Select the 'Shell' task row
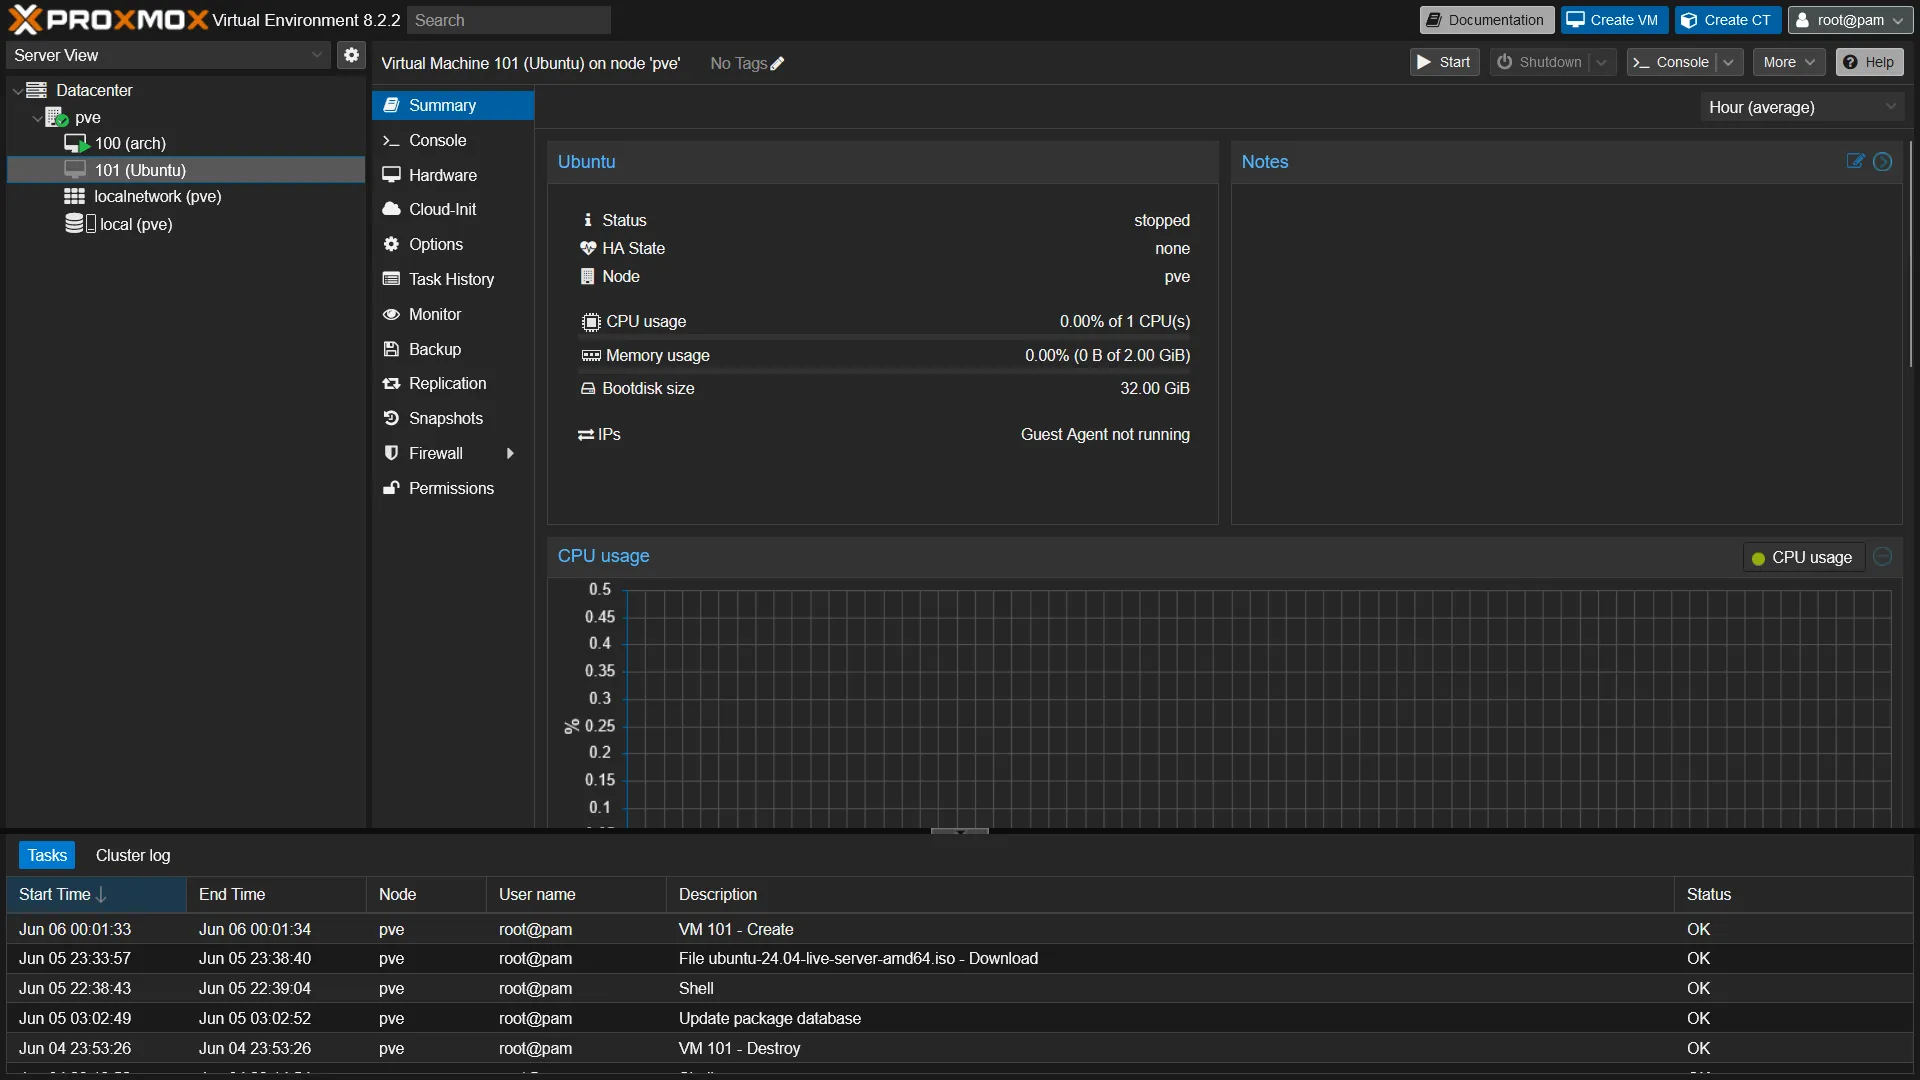The image size is (1920, 1080). click(x=960, y=988)
